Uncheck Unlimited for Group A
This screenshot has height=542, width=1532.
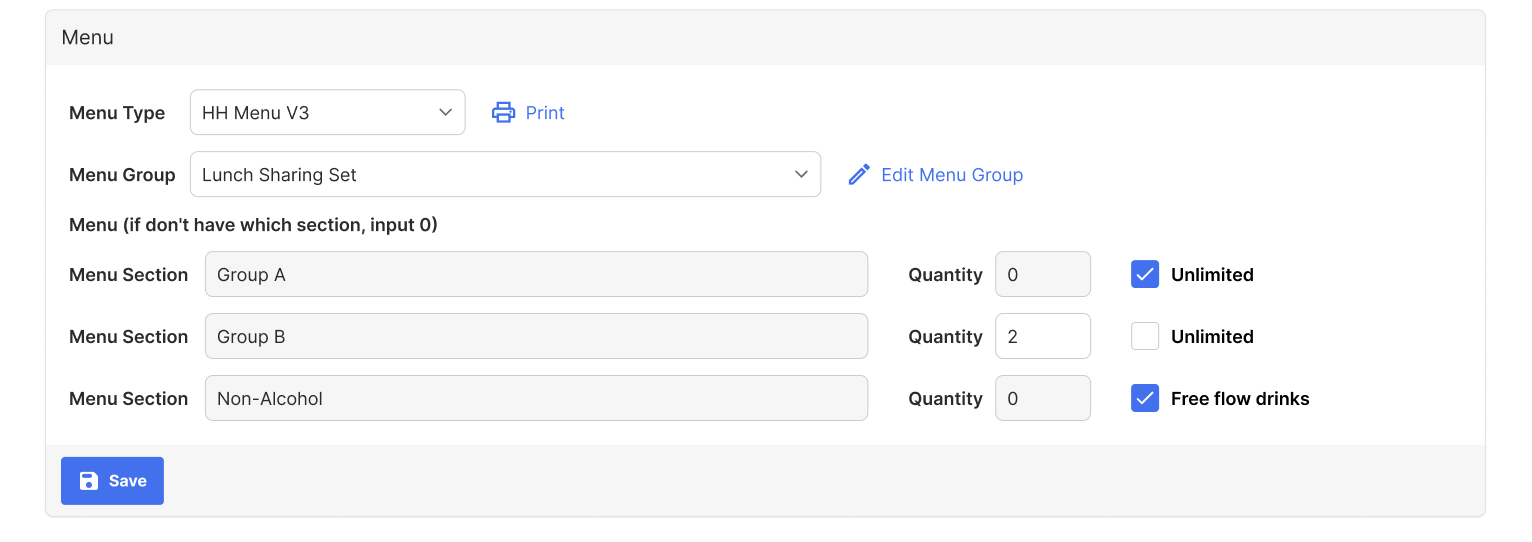[x=1145, y=275]
